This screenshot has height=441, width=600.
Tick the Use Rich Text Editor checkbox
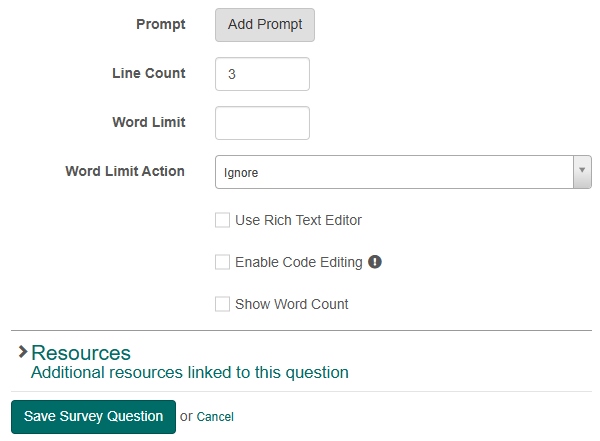(x=222, y=220)
